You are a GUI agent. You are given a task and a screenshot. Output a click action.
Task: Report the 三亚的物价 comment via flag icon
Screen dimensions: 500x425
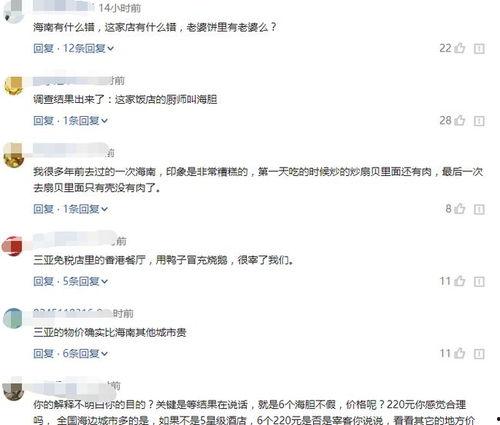479,354
